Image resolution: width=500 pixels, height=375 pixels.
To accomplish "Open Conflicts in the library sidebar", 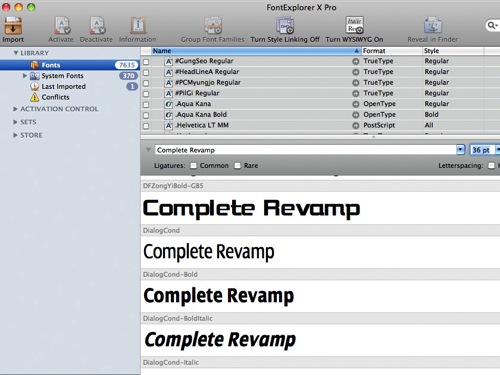I will point(55,97).
